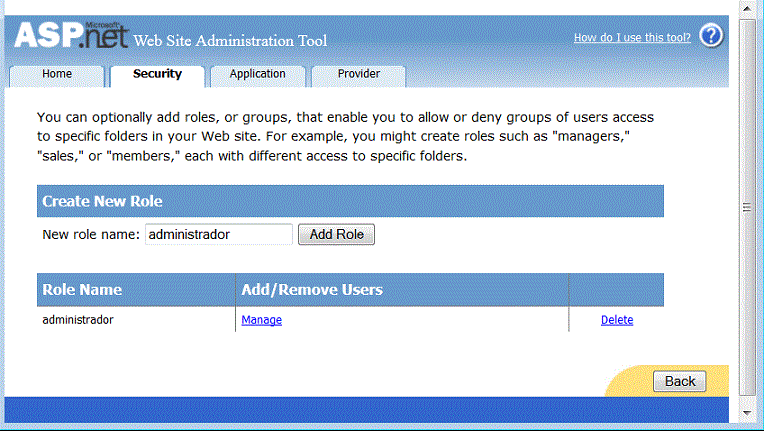Click the Role Name column header
The height and width of the screenshot is (431, 764).
[136, 290]
